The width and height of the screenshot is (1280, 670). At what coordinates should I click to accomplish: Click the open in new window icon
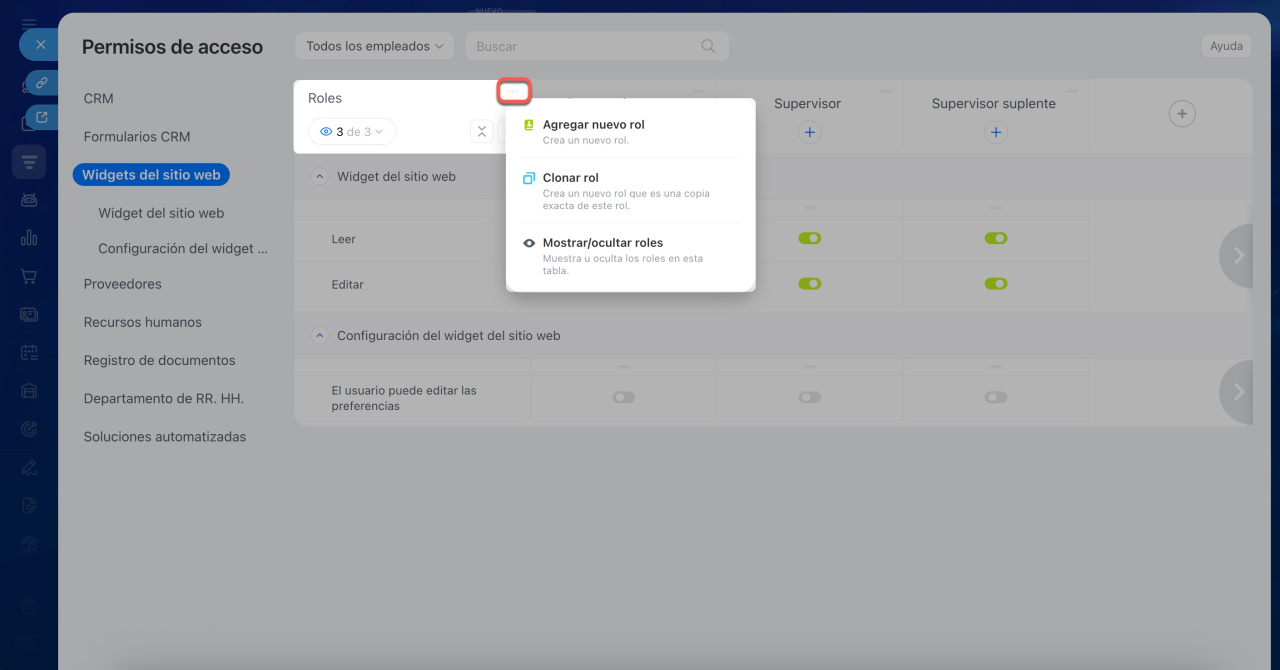click(x=42, y=117)
